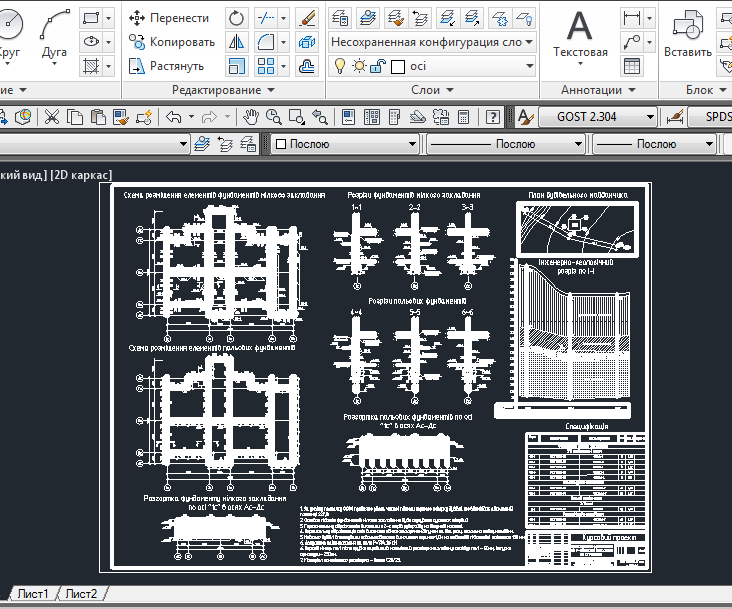The width and height of the screenshot is (732, 609).
Task: Activate the Rotate tool in Редактирование
Action: coord(236,18)
